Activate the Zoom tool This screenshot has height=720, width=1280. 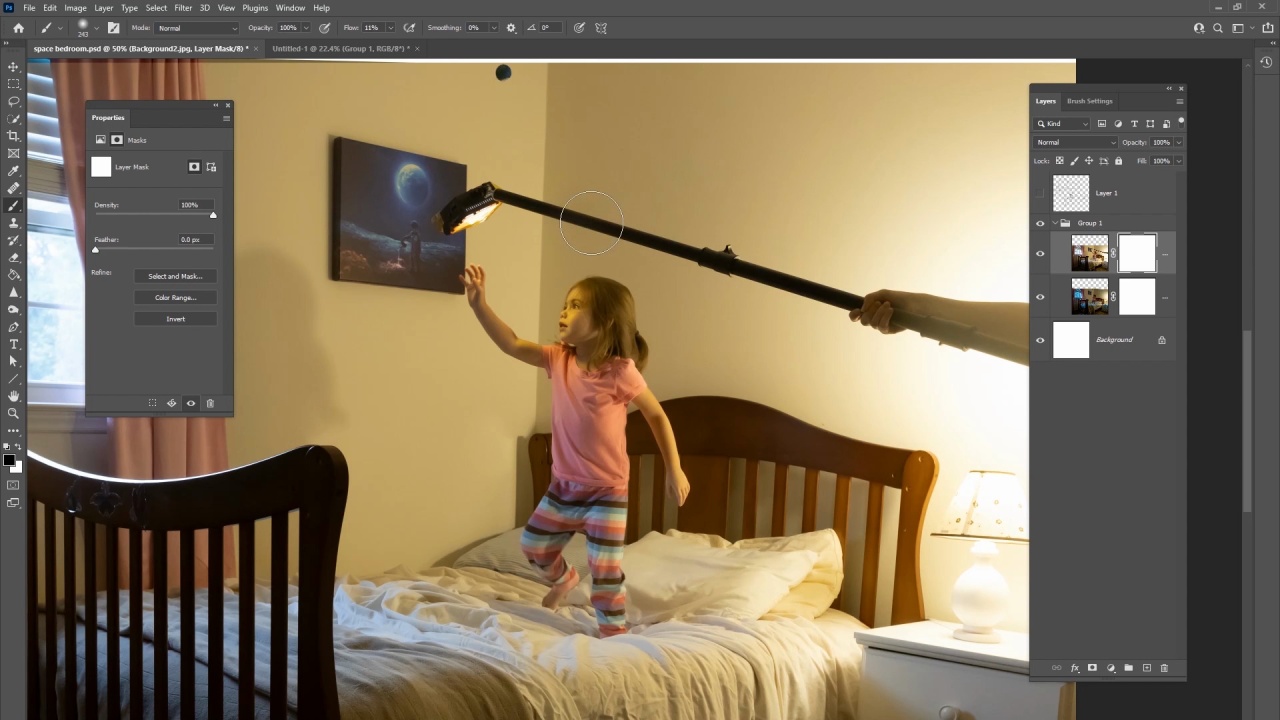click(13, 413)
